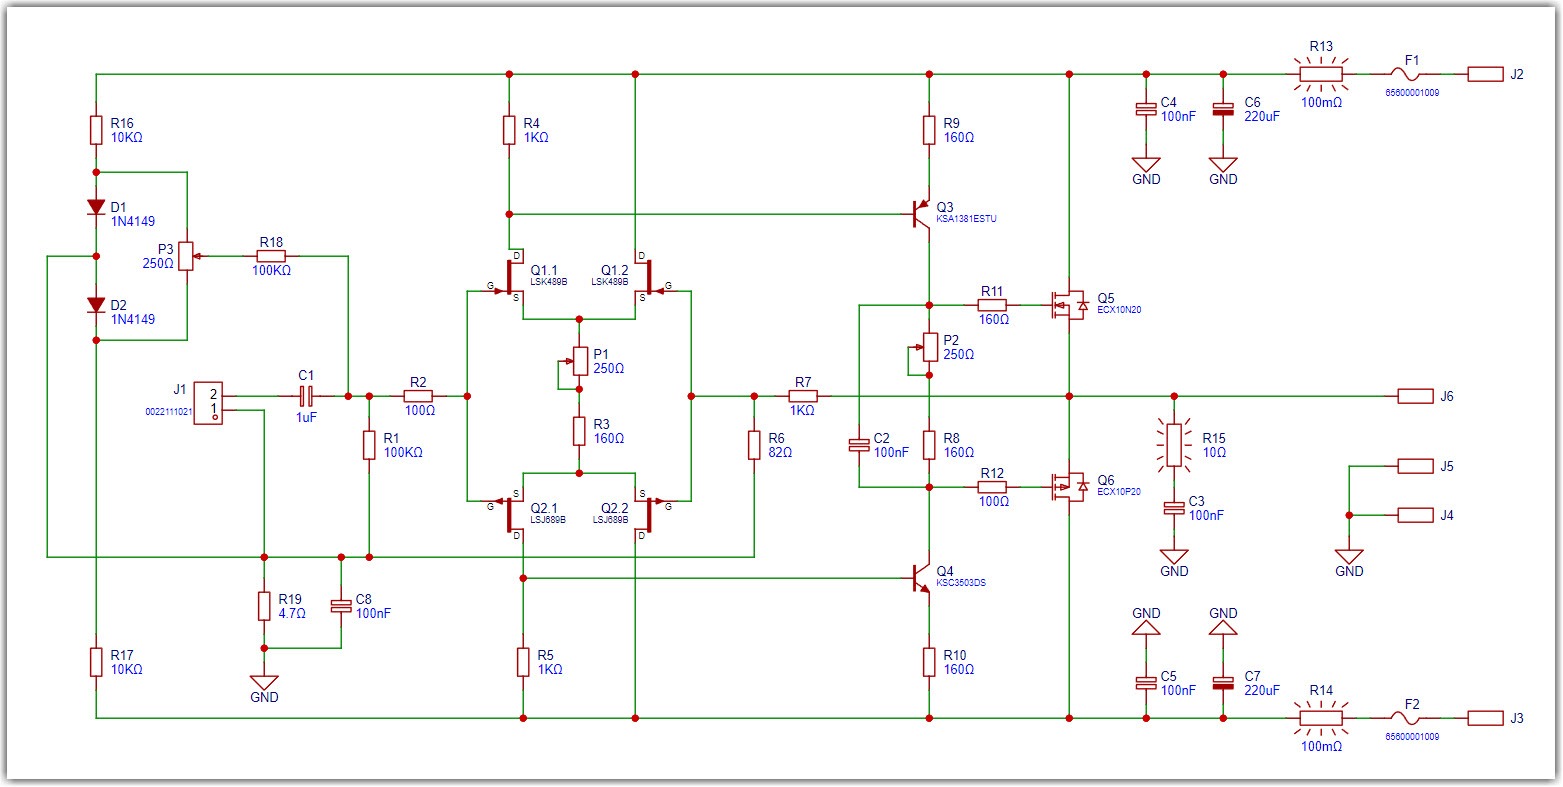The width and height of the screenshot is (1563, 787).
Task: Select the GND symbol below R19
Action: 264,681
